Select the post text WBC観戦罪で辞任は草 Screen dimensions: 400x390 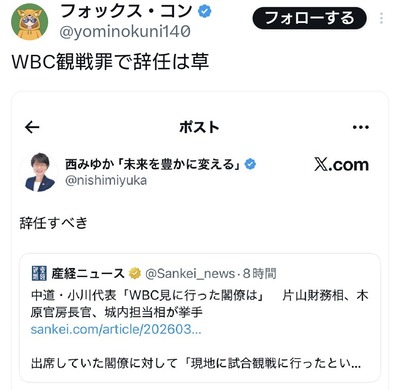[110, 62]
